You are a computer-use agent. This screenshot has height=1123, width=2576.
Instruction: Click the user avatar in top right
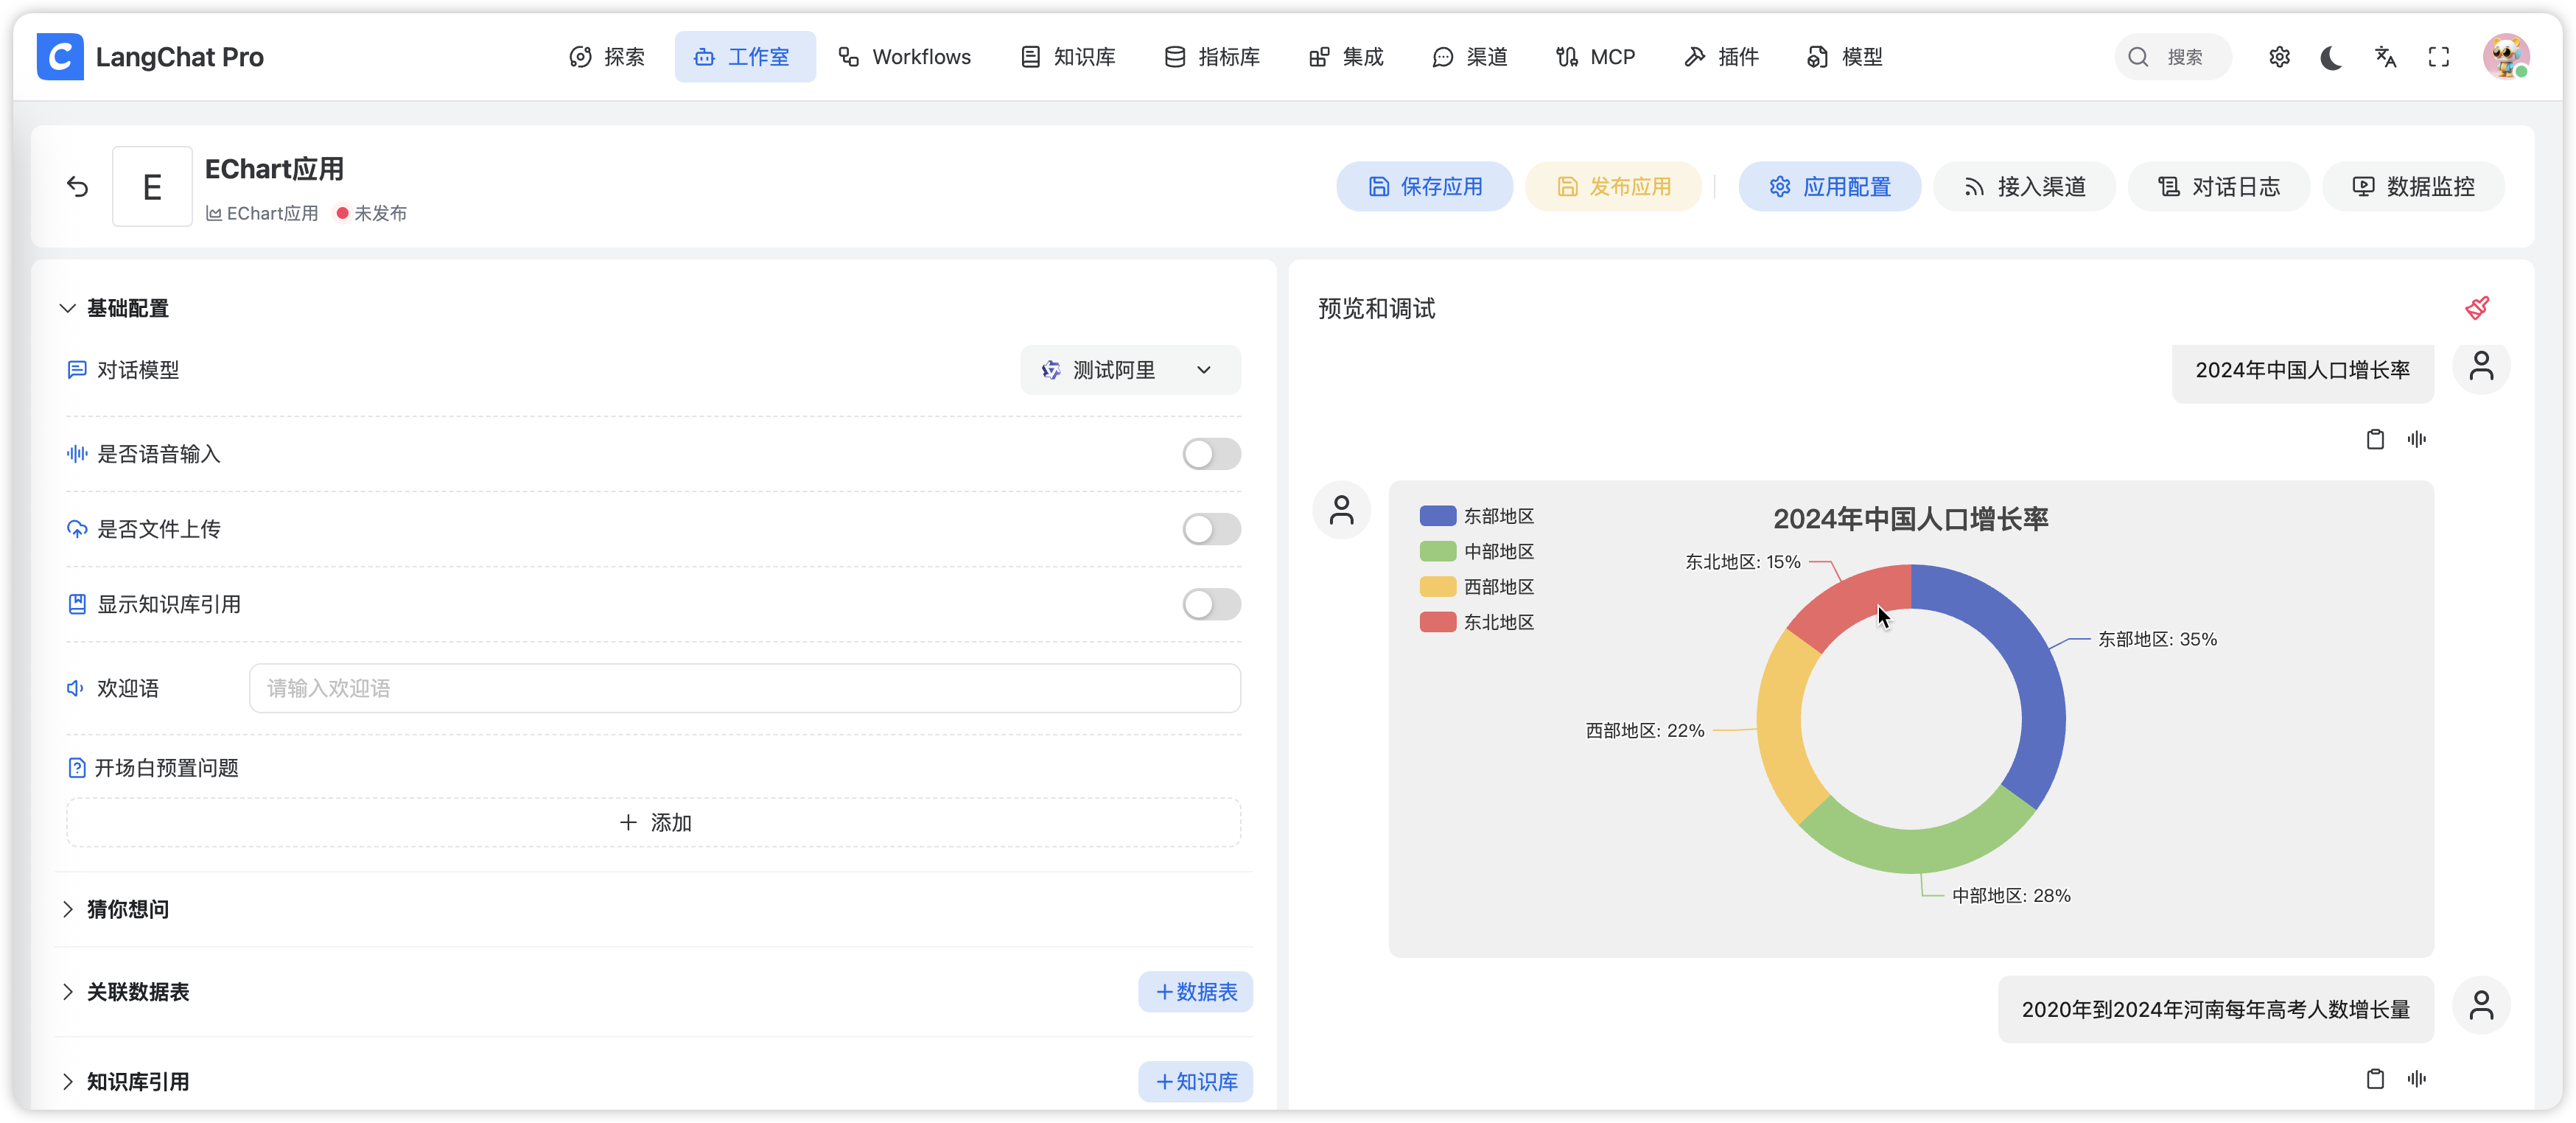2505,57
